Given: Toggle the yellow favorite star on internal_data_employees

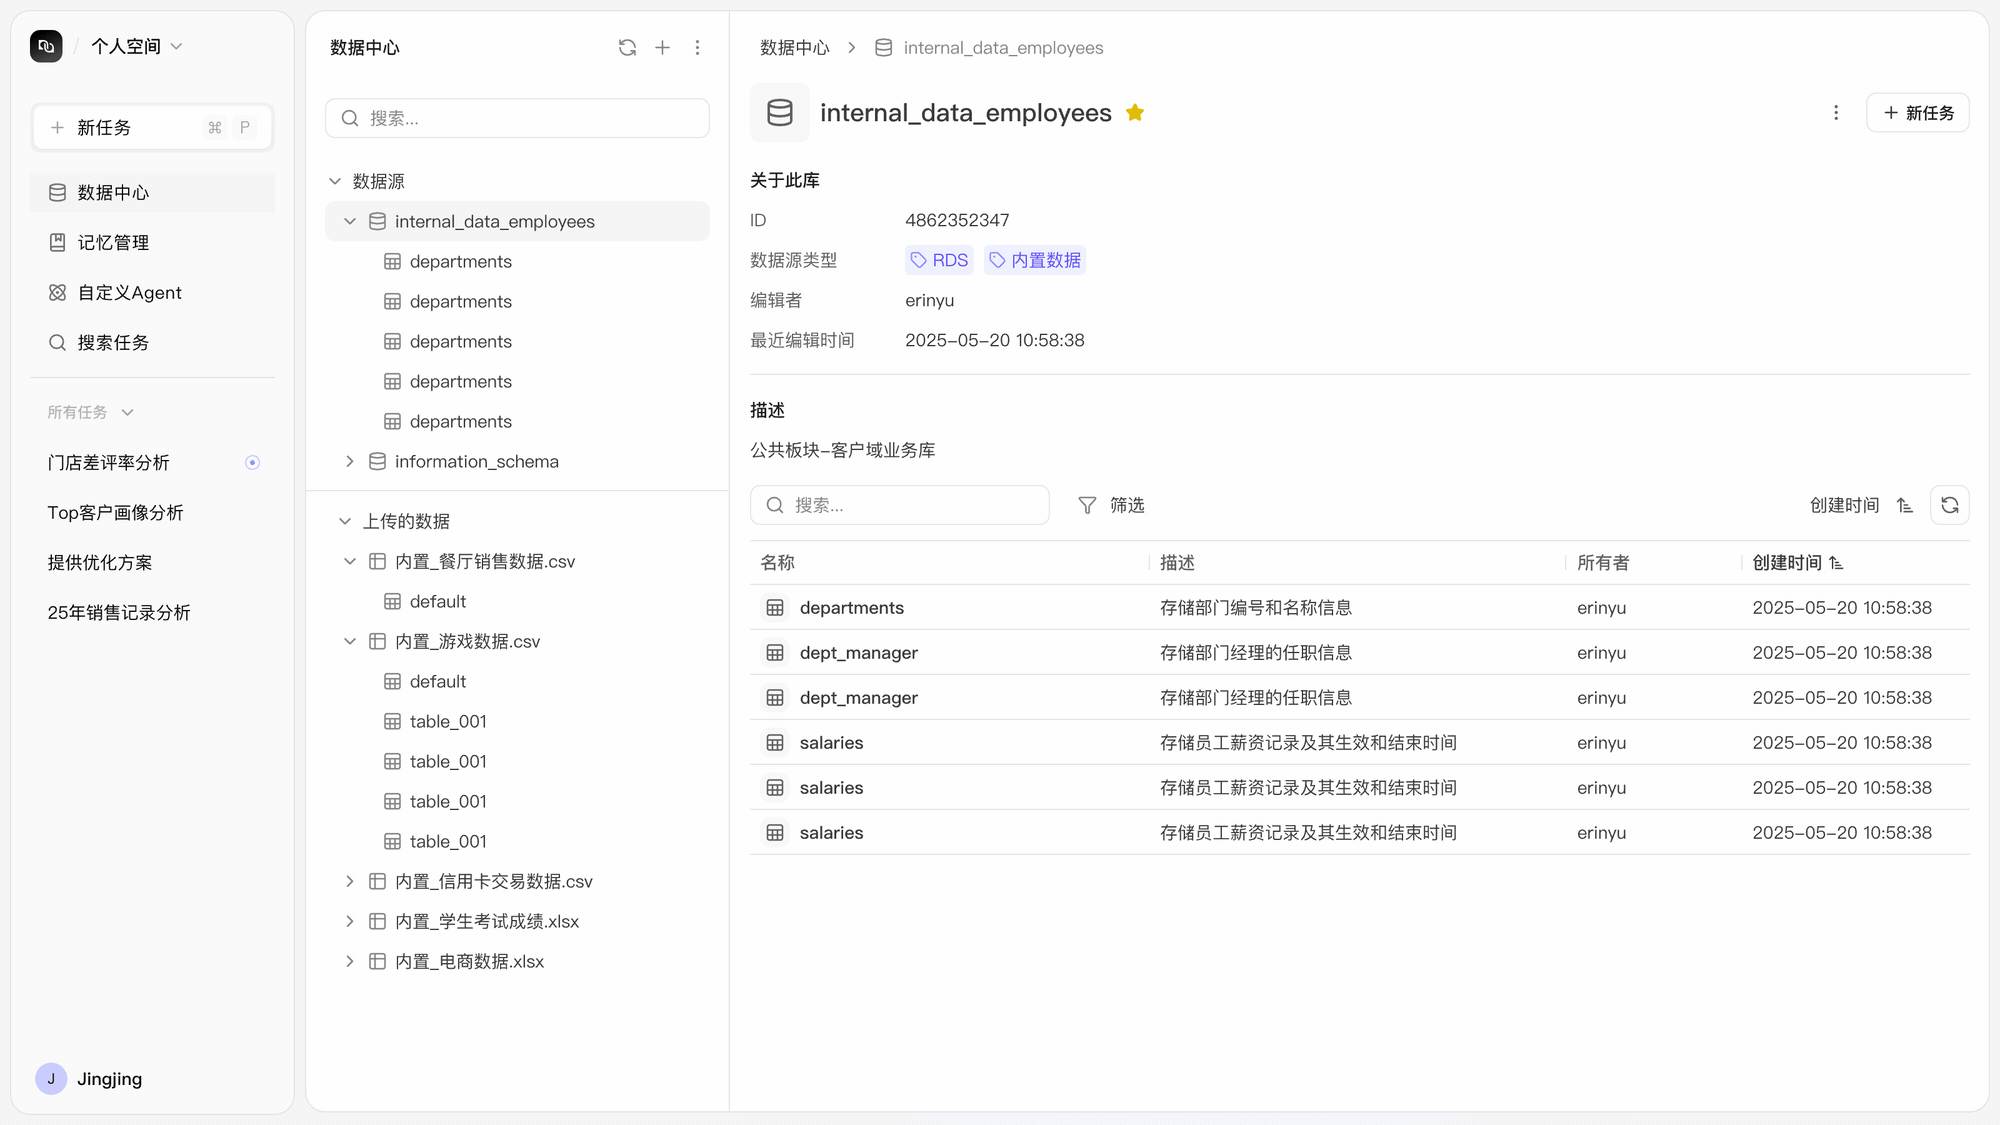Looking at the screenshot, I should (1134, 113).
